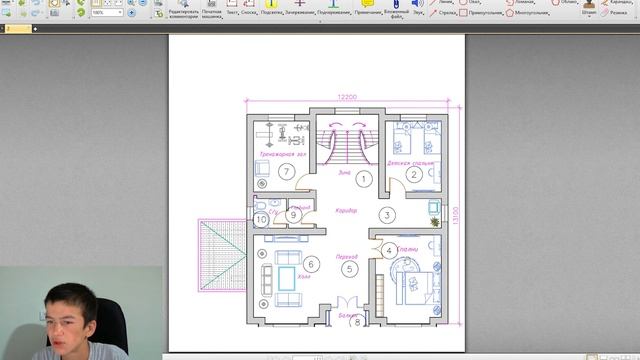Viewport: 640px width, 360px height.
Task: Select the Rectangle tool (Прямоугольник)
Action: tap(481, 13)
